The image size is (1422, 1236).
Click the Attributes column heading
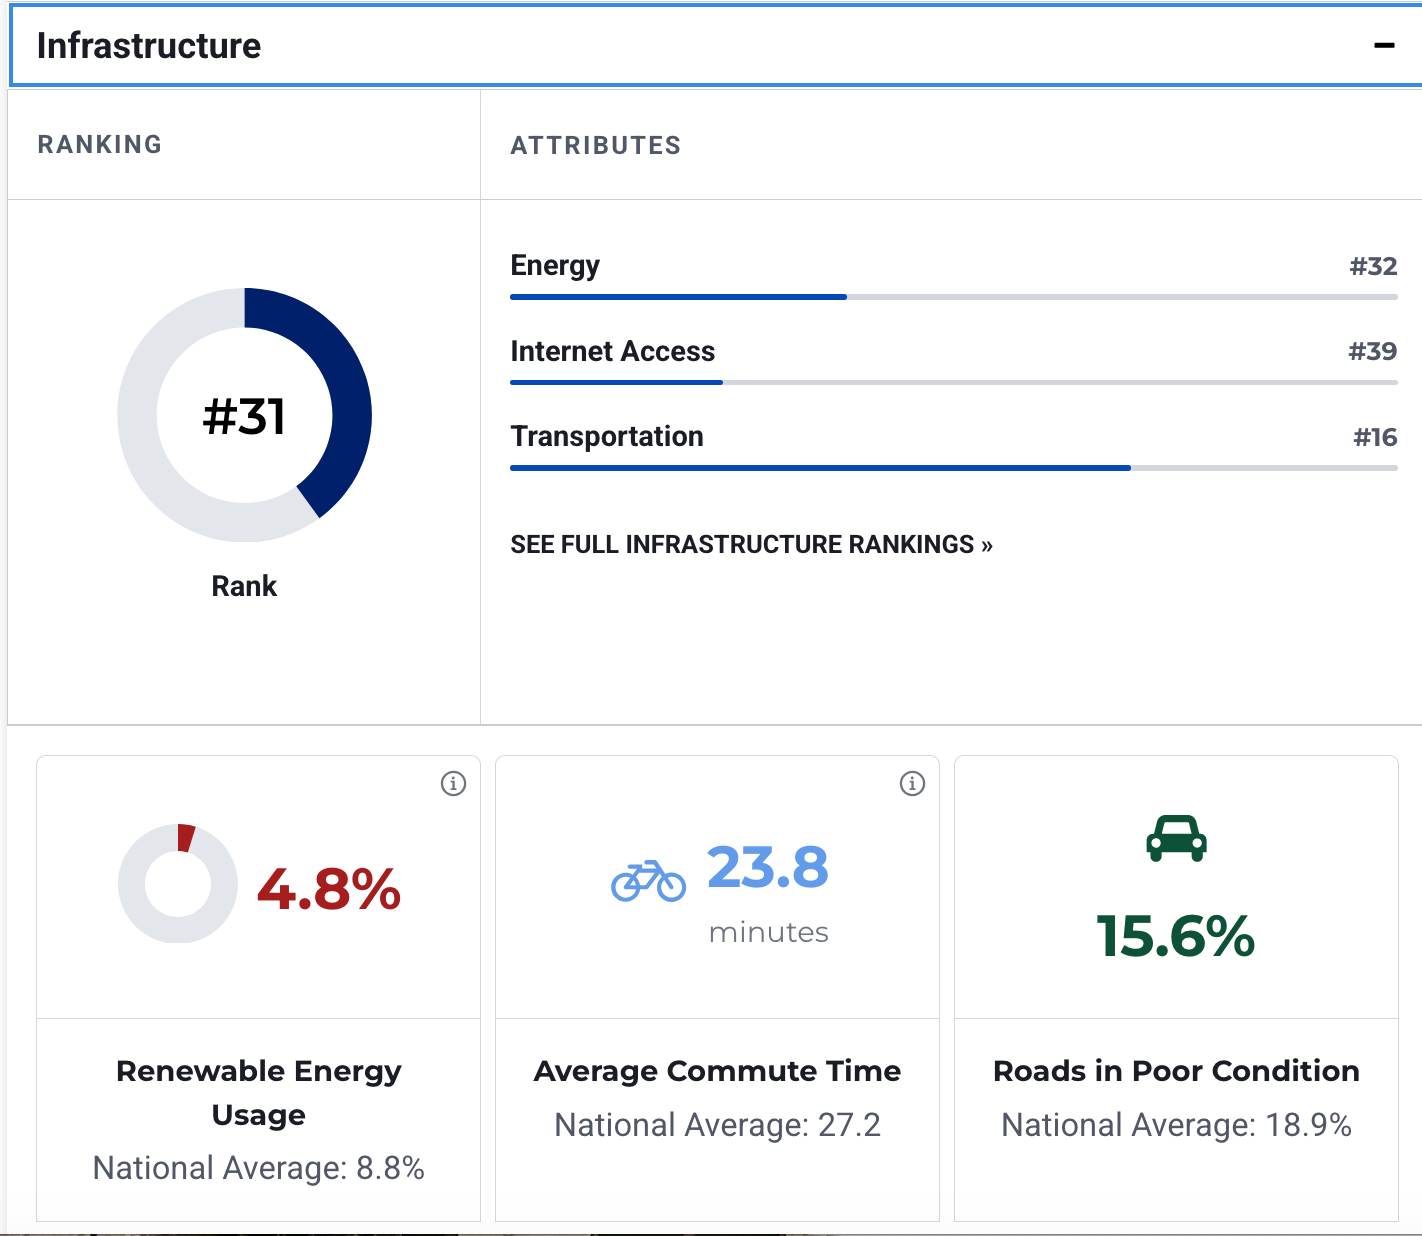coord(596,145)
